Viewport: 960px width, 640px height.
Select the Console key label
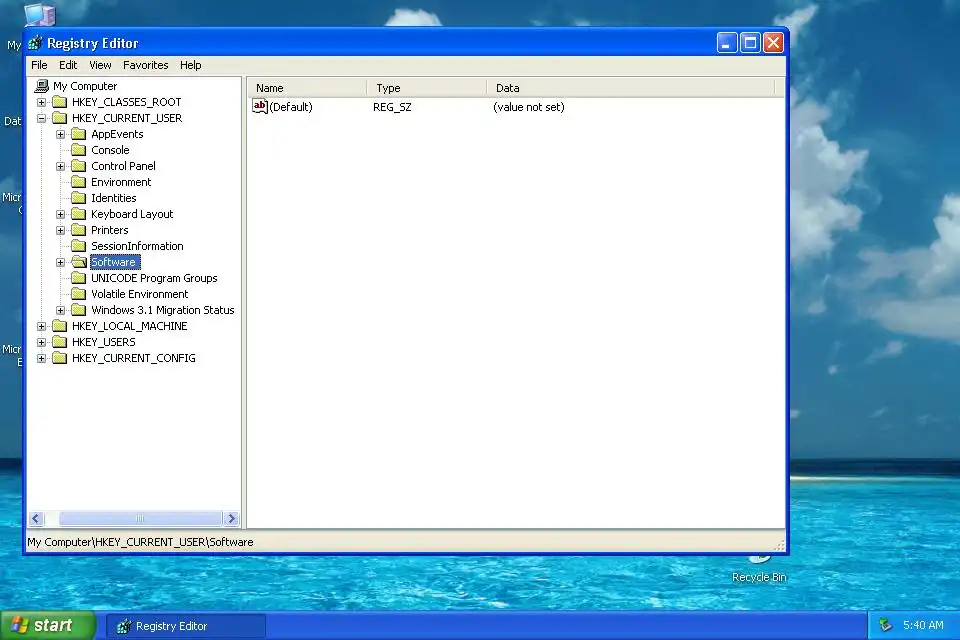(x=110, y=150)
